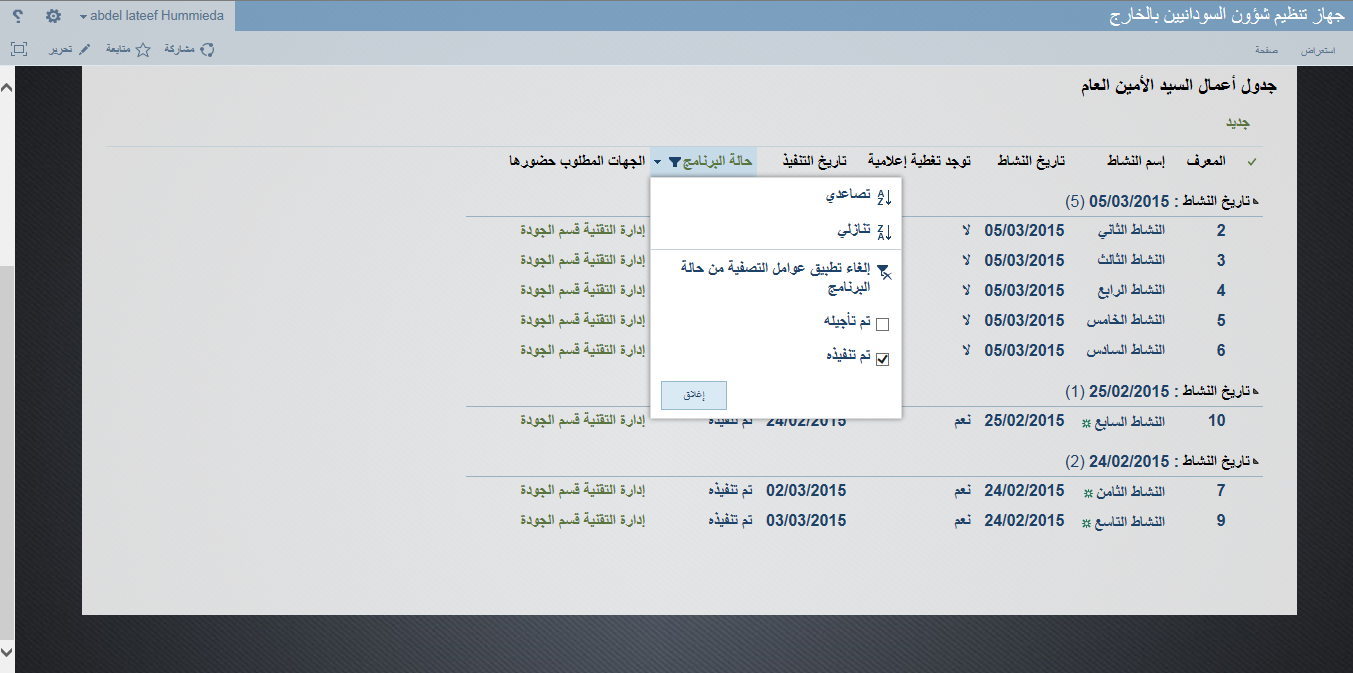1353x673 pixels.
Task: Click the جديد new item link
Action: tap(1239, 123)
